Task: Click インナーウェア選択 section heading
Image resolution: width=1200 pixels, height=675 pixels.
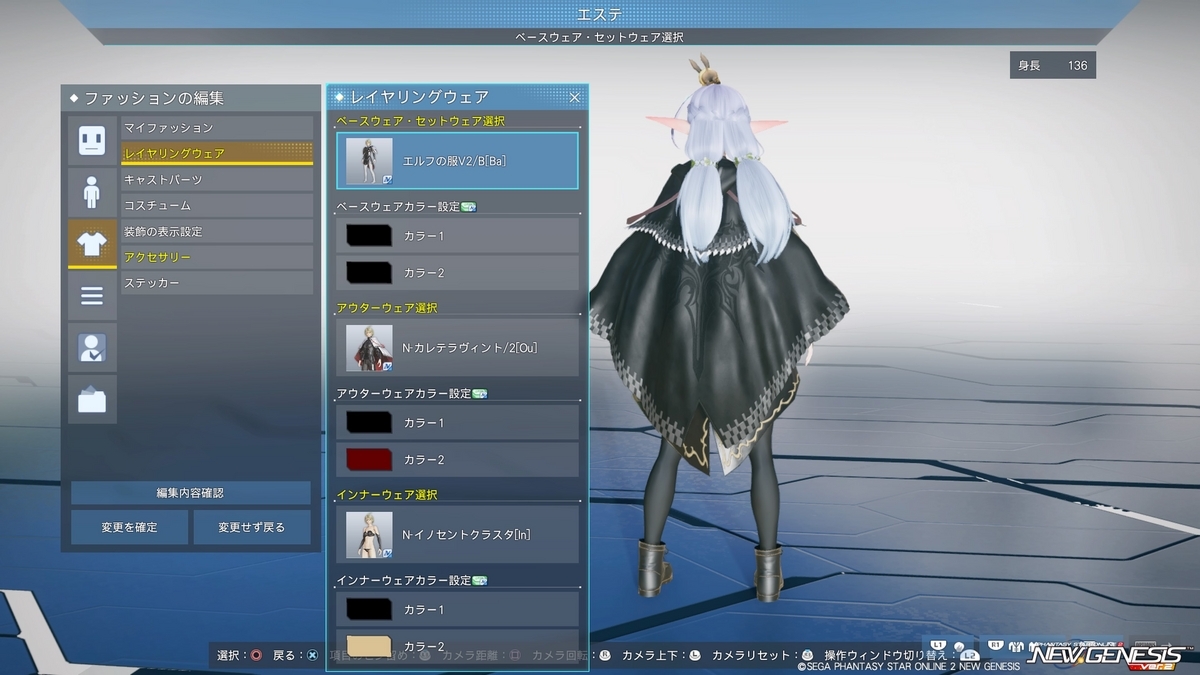Action: tap(387, 495)
